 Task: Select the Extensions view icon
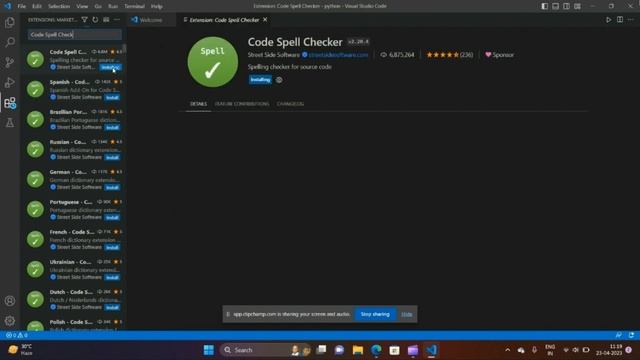pyautogui.click(x=10, y=102)
